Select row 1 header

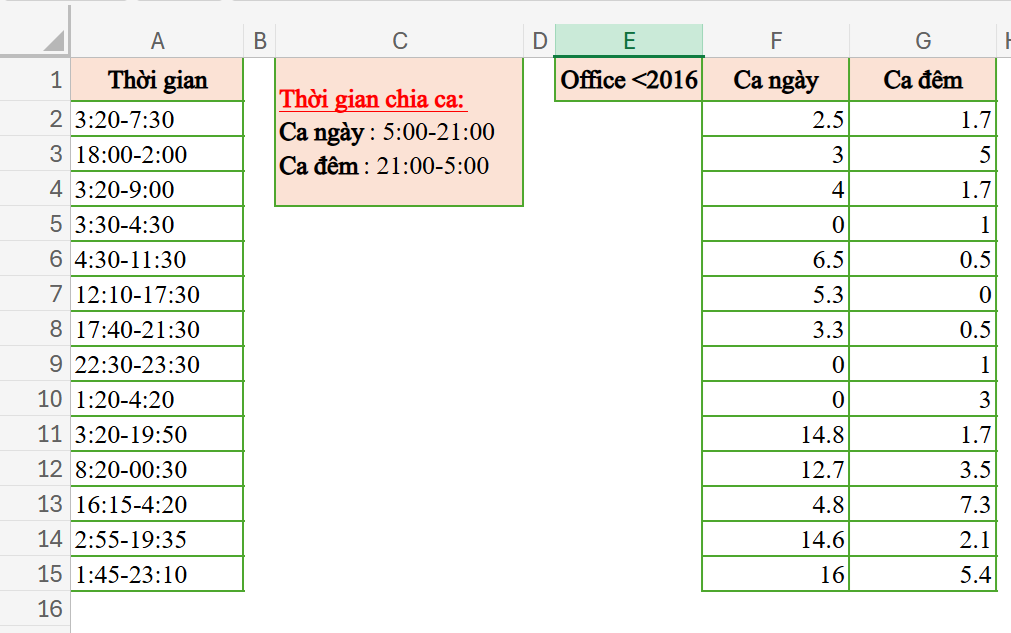click(x=52, y=80)
